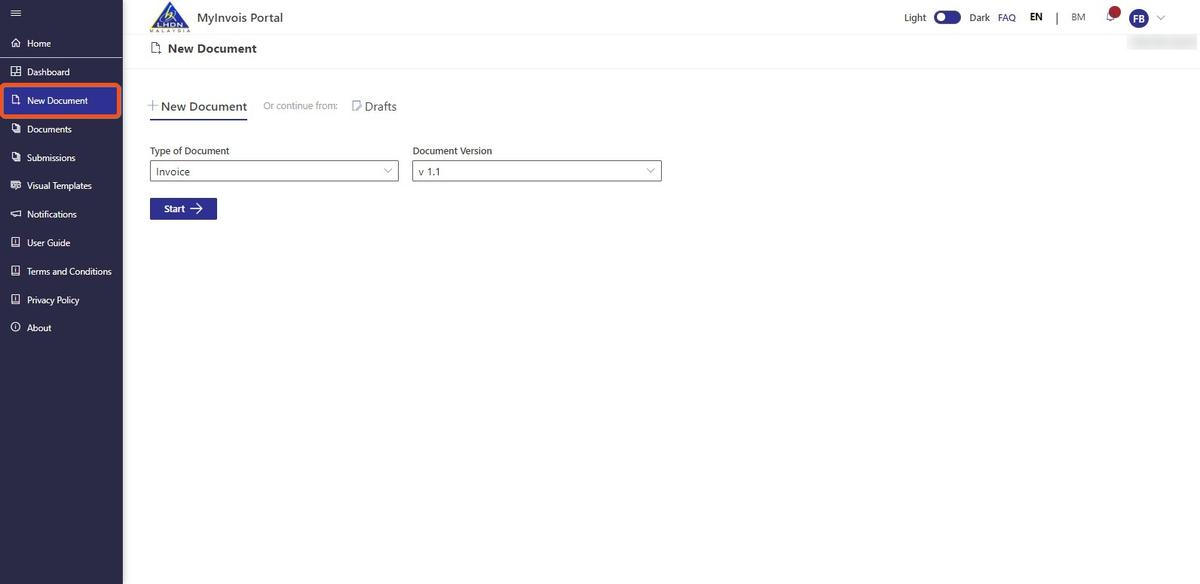
Task: Click the User Guide book icon in the sidebar
Action: [x=15, y=242]
